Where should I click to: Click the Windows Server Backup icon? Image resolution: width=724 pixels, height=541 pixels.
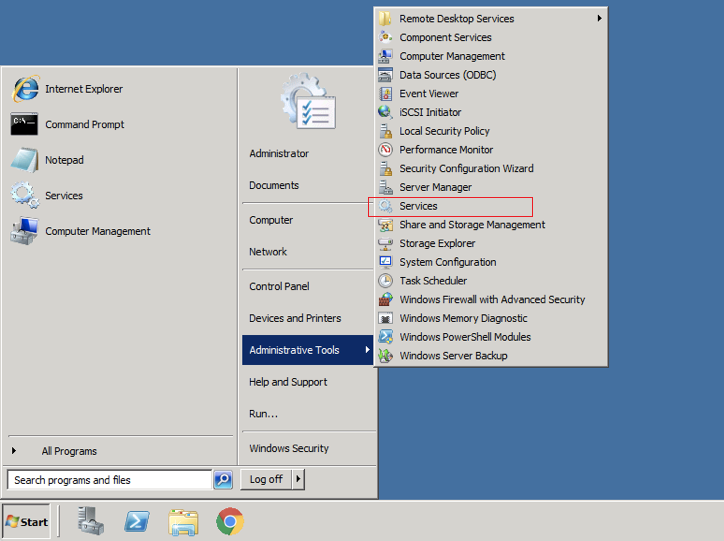[x=385, y=355]
